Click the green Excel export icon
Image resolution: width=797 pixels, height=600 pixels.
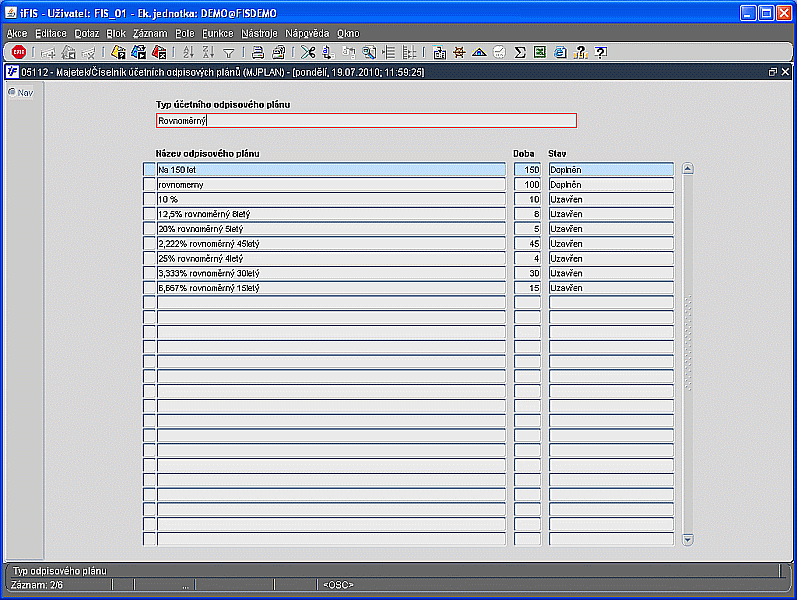[540, 52]
